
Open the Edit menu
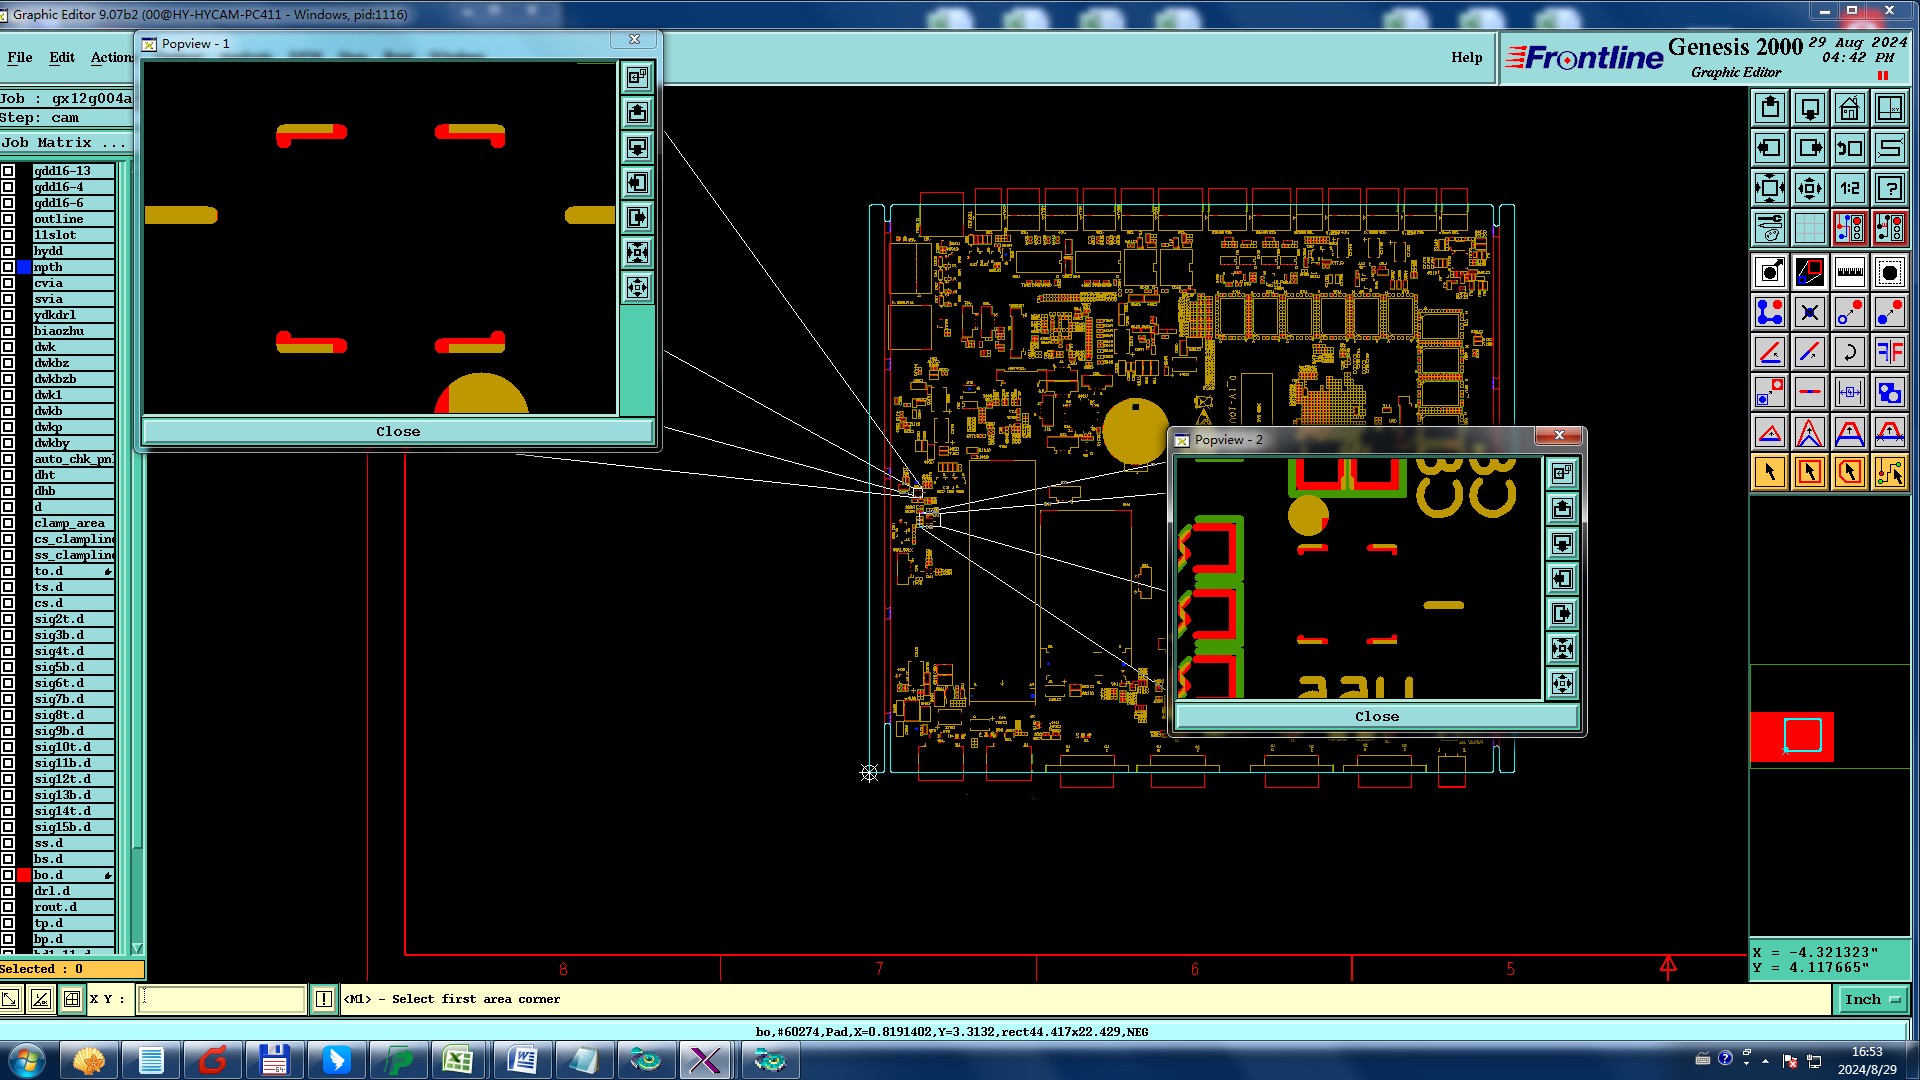click(x=62, y=57)
